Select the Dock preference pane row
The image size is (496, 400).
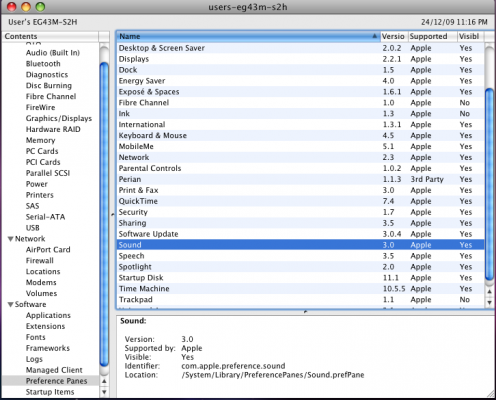point(300,70)
